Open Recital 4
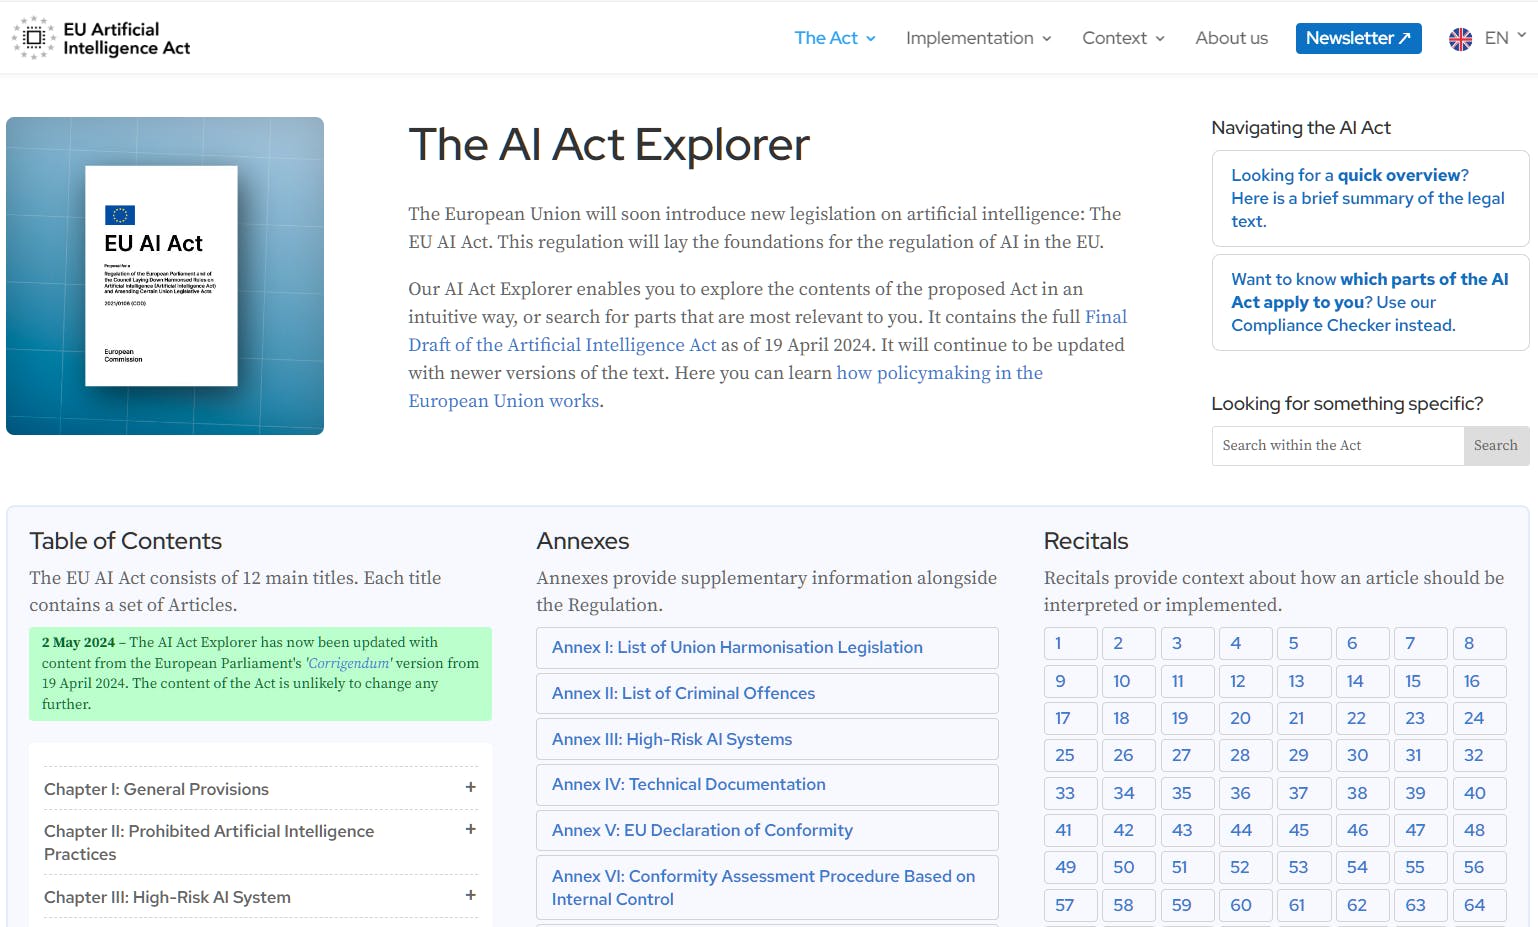Viewport: 1538px width, 927px height. pyautogui.click(x=1245, y=643)
